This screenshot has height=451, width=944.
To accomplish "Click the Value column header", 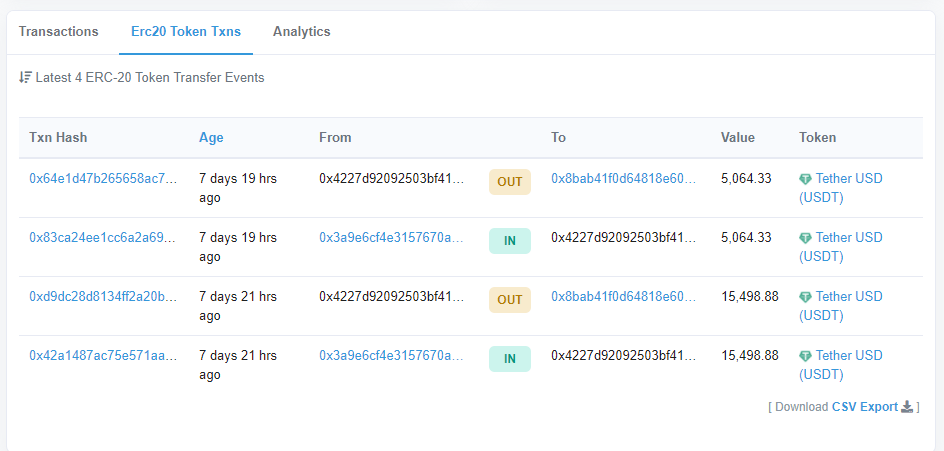I will click(738, 137).
